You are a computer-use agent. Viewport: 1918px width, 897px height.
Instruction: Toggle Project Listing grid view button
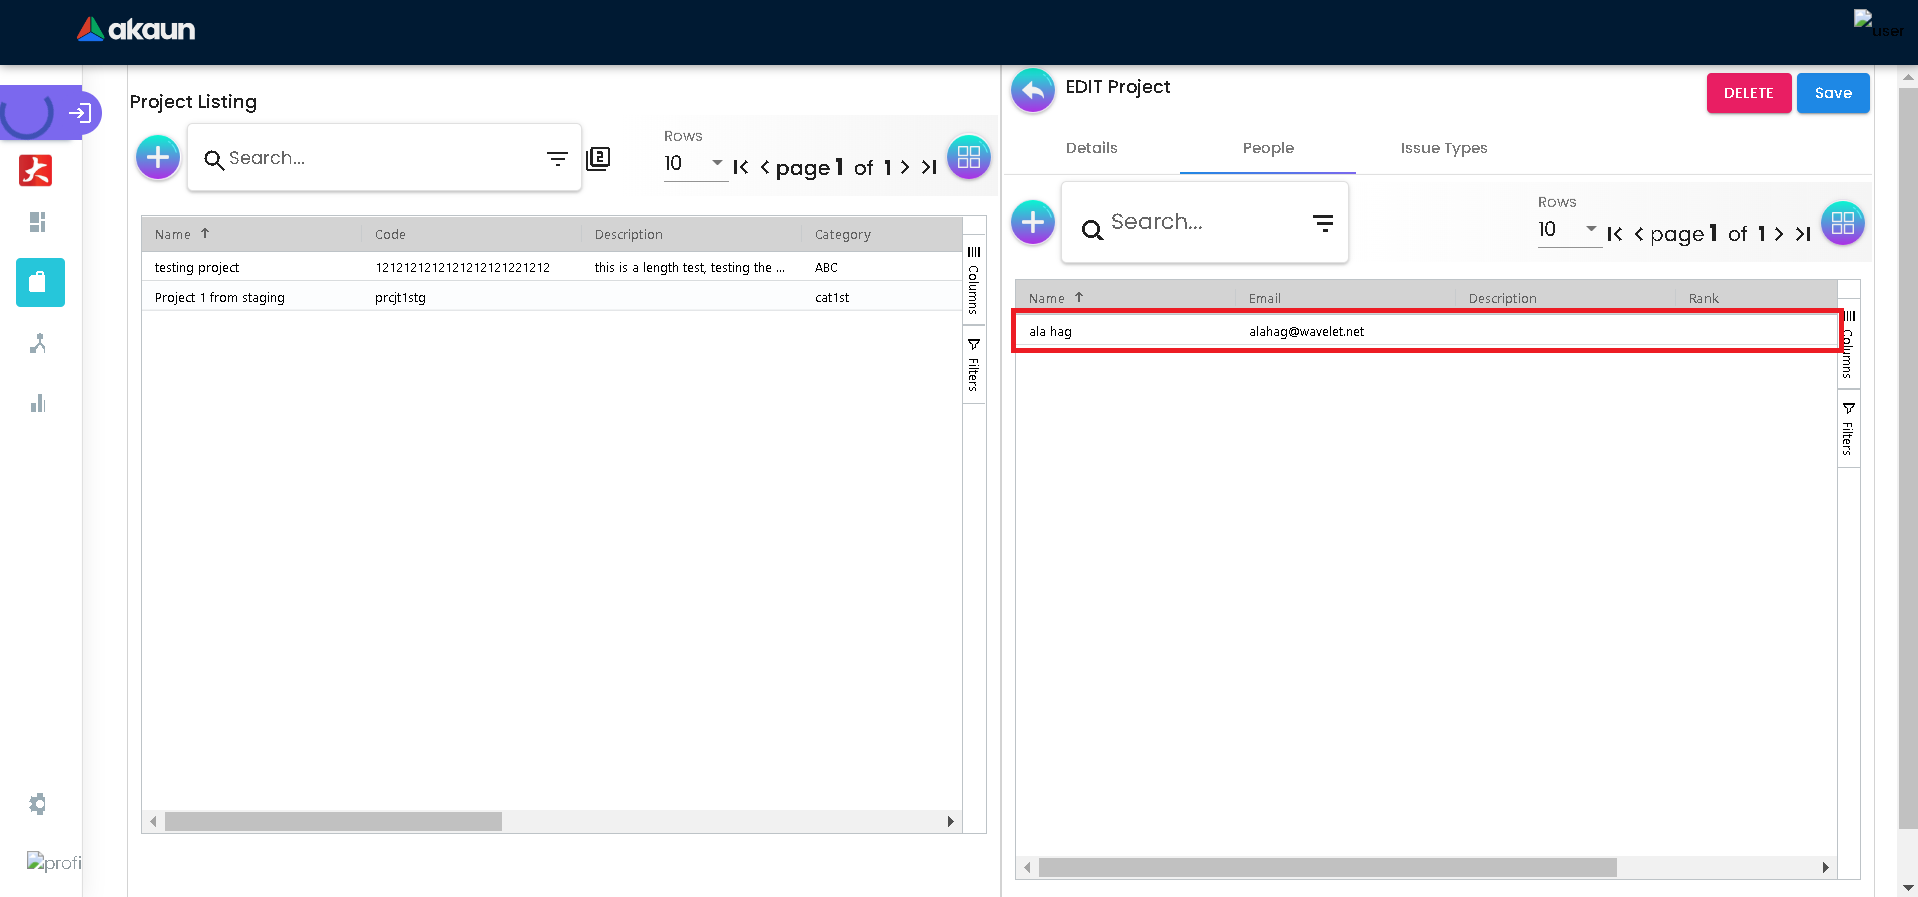tap(969, 157)
